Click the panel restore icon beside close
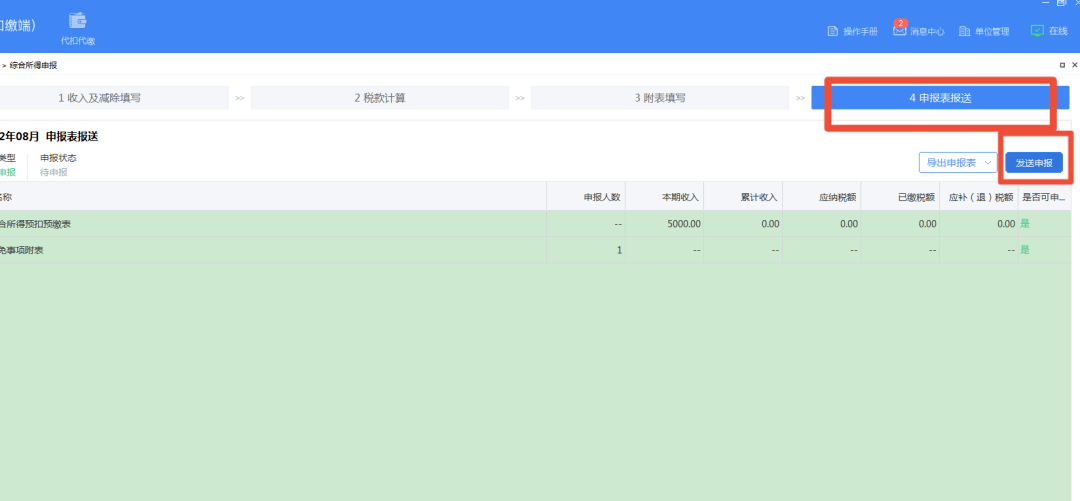This screenshot has width=1080, height=501. click(x=1062, y=65)
